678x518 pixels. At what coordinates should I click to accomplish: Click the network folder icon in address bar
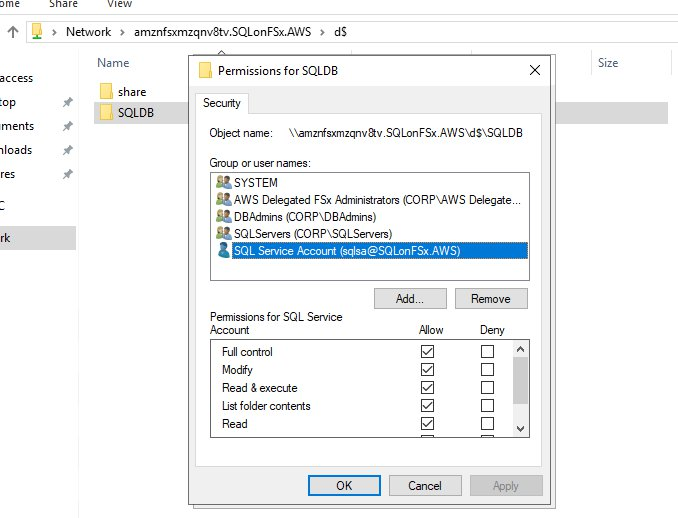click(x=37, y=31)
